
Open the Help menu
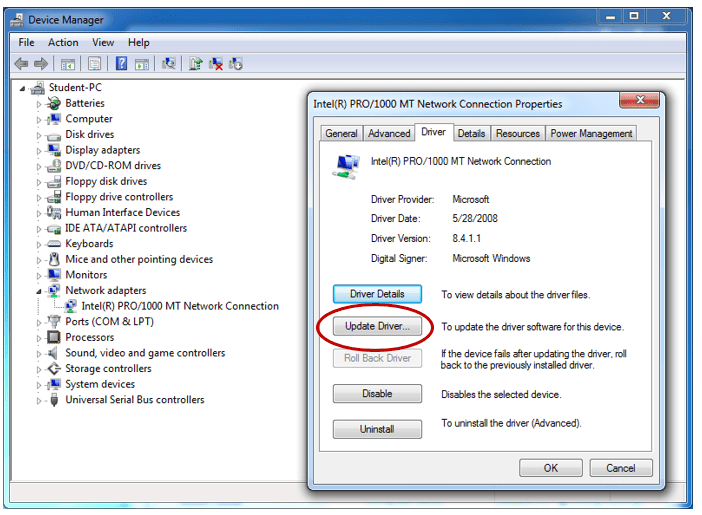(x=139, y=43)
